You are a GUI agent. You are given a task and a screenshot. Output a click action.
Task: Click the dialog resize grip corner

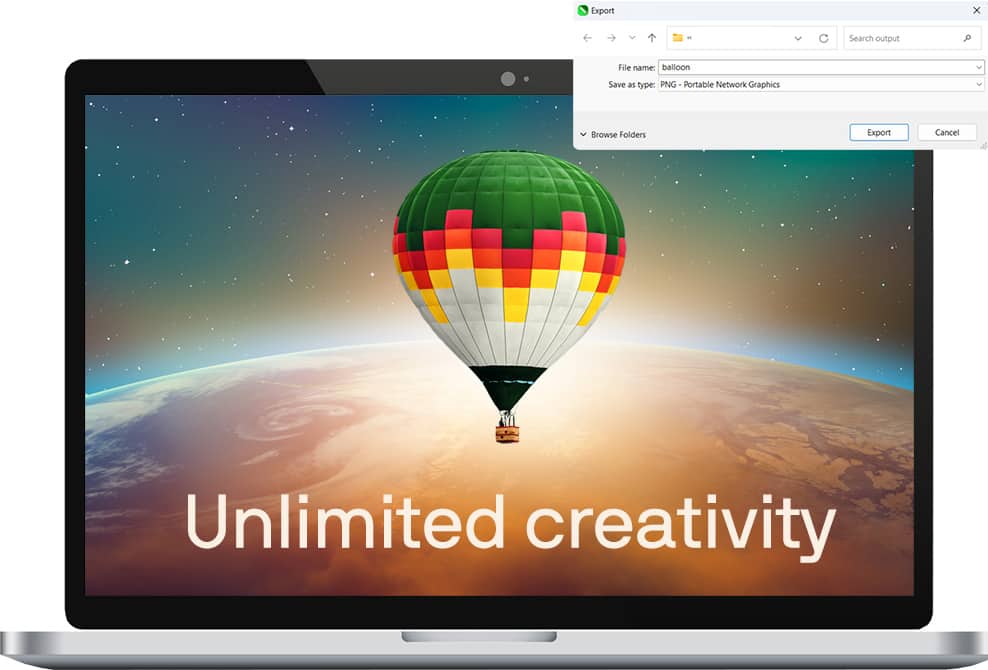coord(983,145)
